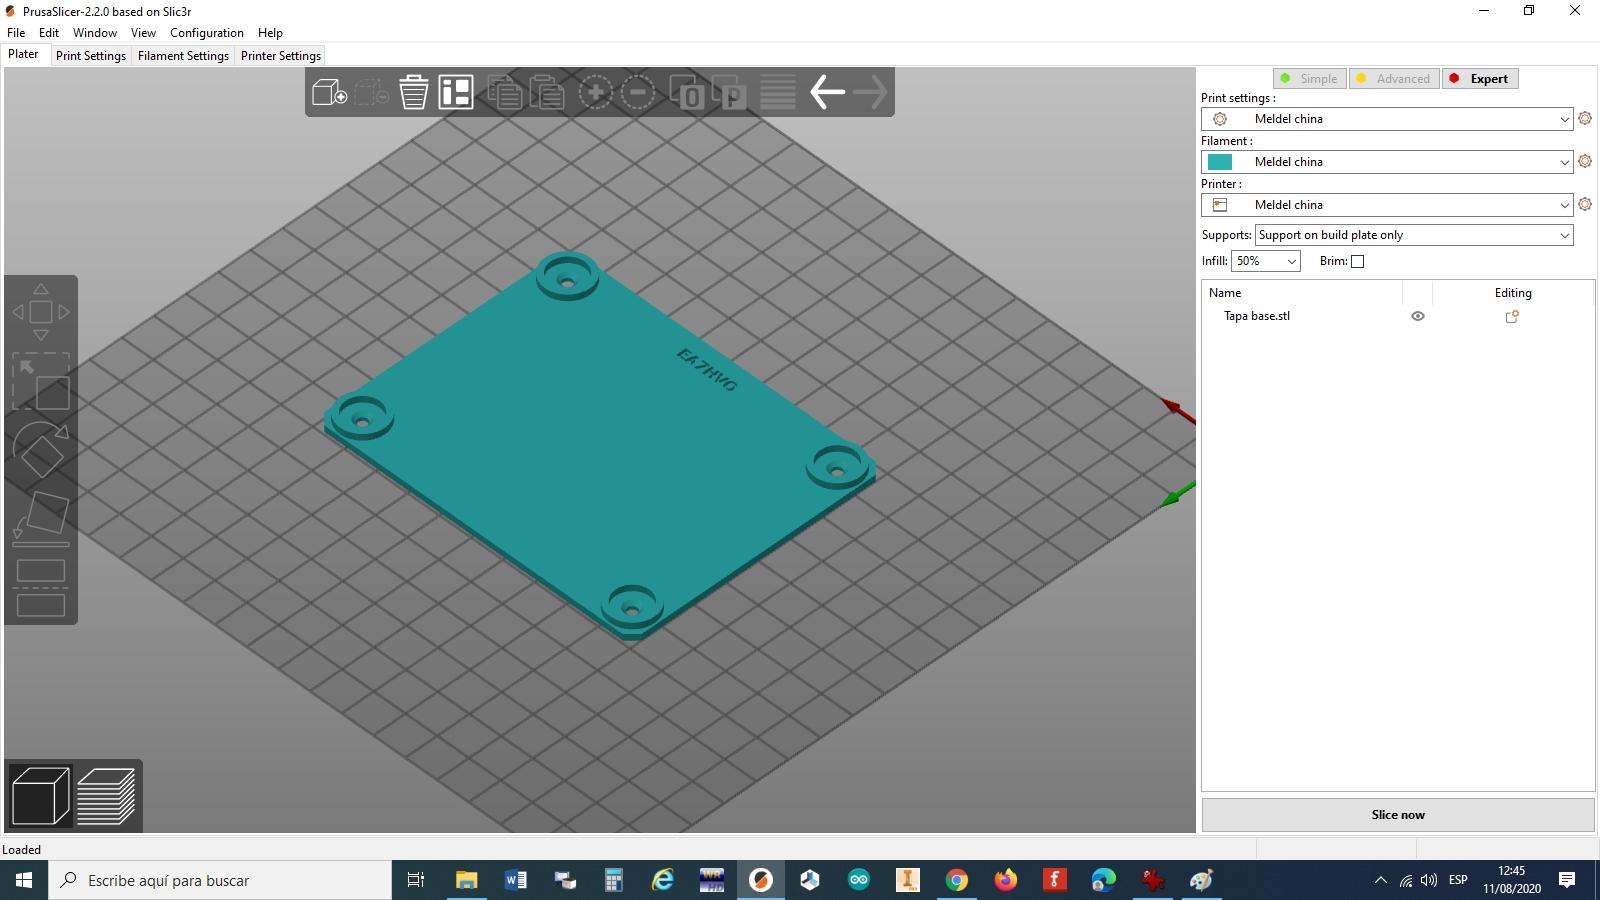Open Print settings preset dropdown
1600x900 pixels.
pyautogui.click(x=1387, y=119)
